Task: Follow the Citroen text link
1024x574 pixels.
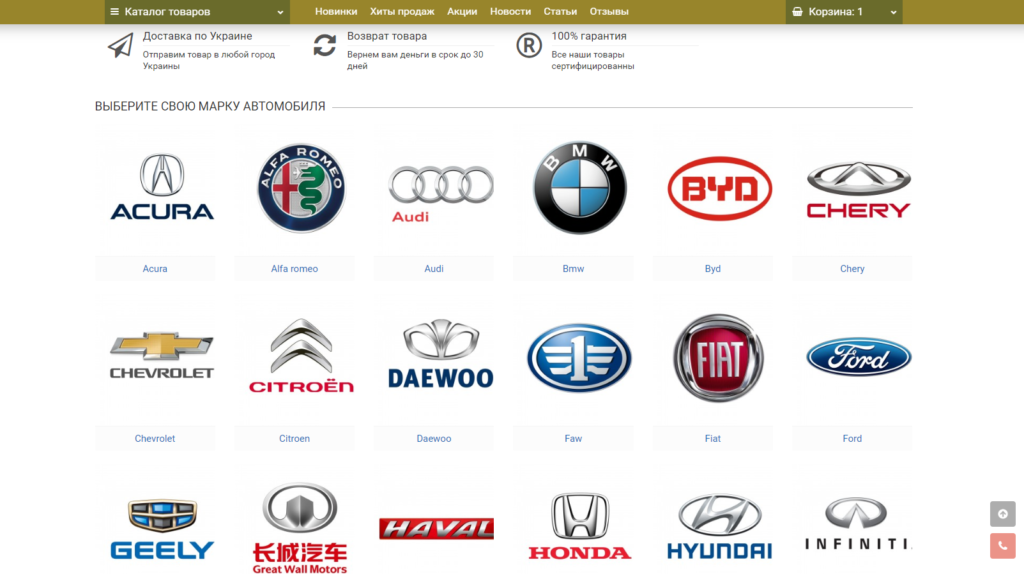Action: (x=295, y=438)
